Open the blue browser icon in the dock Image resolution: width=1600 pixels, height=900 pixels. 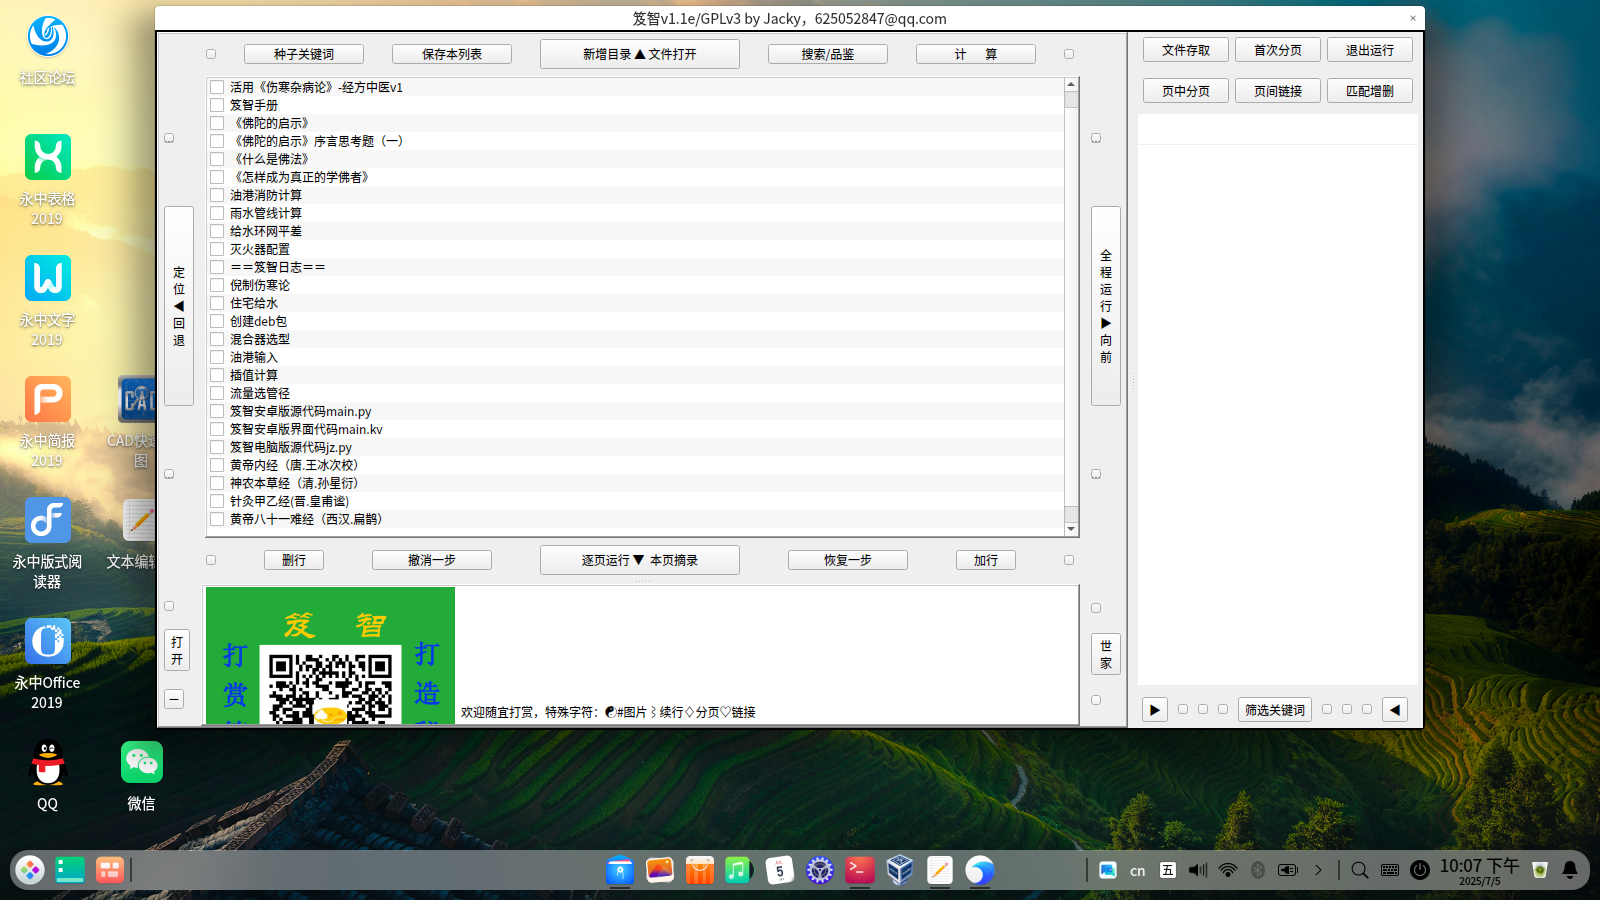point(980,870)
